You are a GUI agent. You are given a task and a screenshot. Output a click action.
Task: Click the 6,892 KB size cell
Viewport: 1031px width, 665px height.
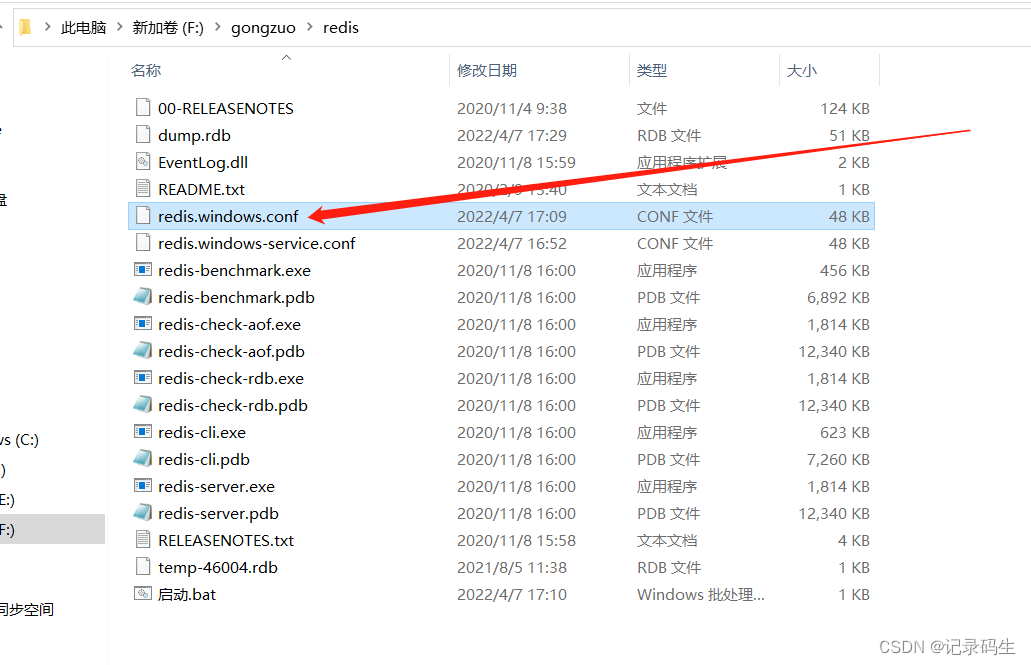click(838, 297)
